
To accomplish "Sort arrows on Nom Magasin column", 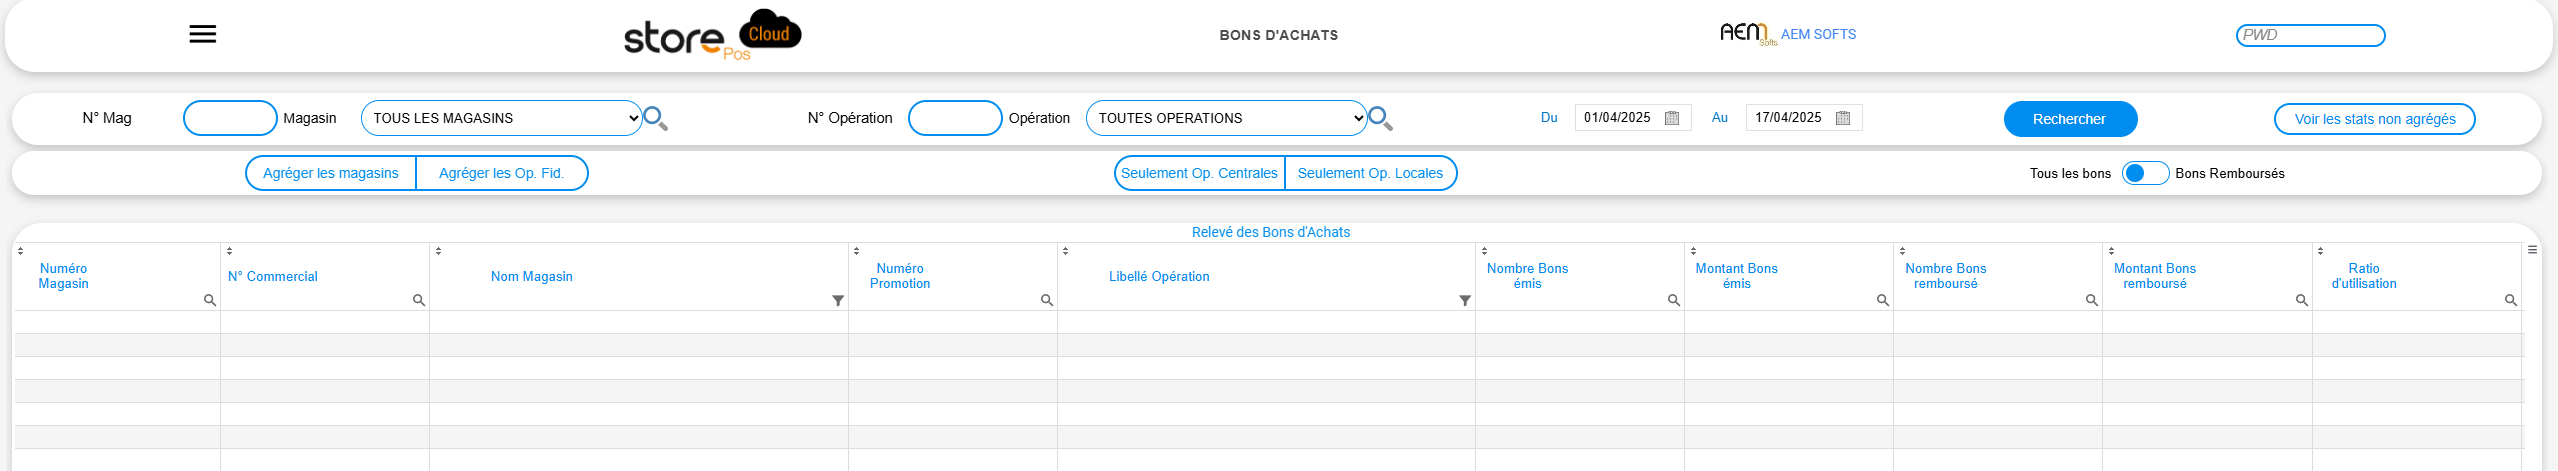I will pos(438,251).
